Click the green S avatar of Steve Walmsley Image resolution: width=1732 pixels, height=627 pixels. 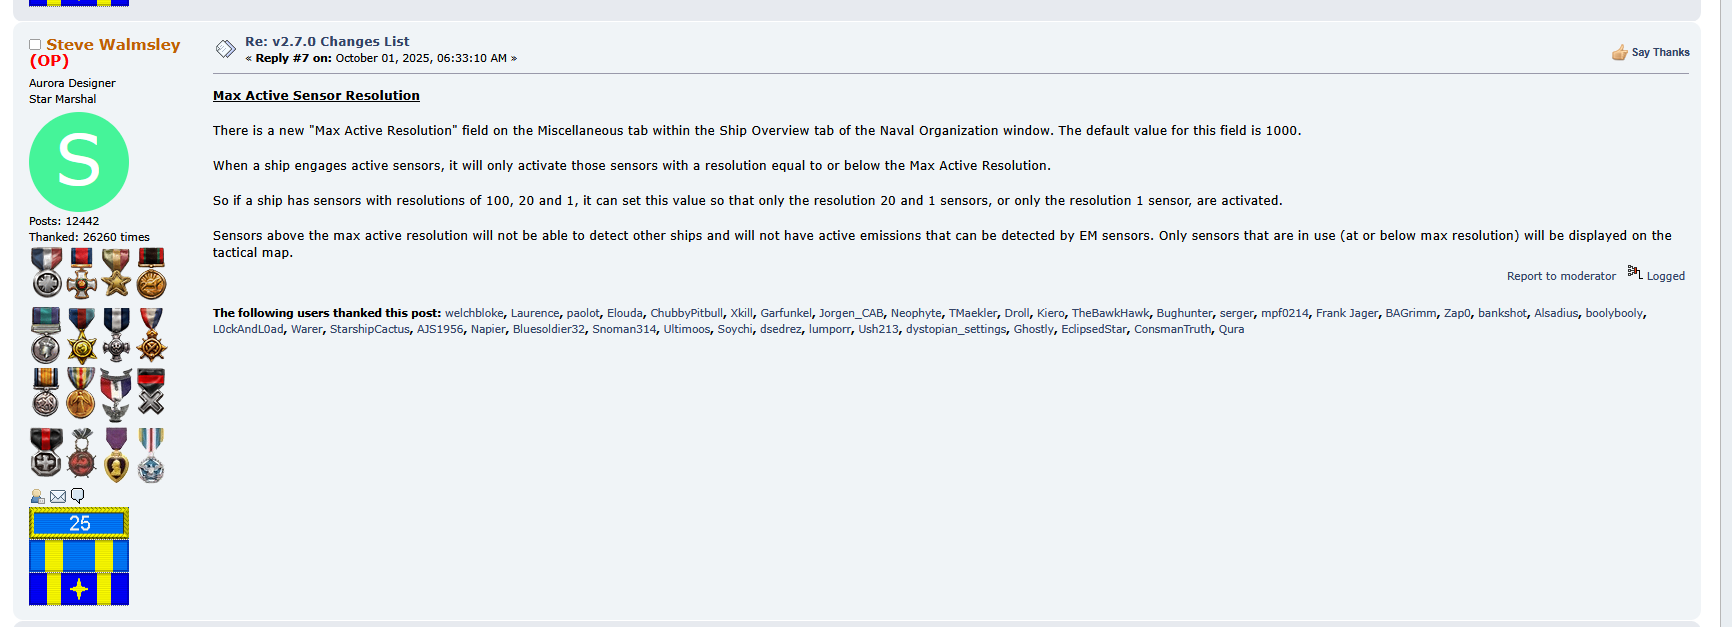(79, 162)
